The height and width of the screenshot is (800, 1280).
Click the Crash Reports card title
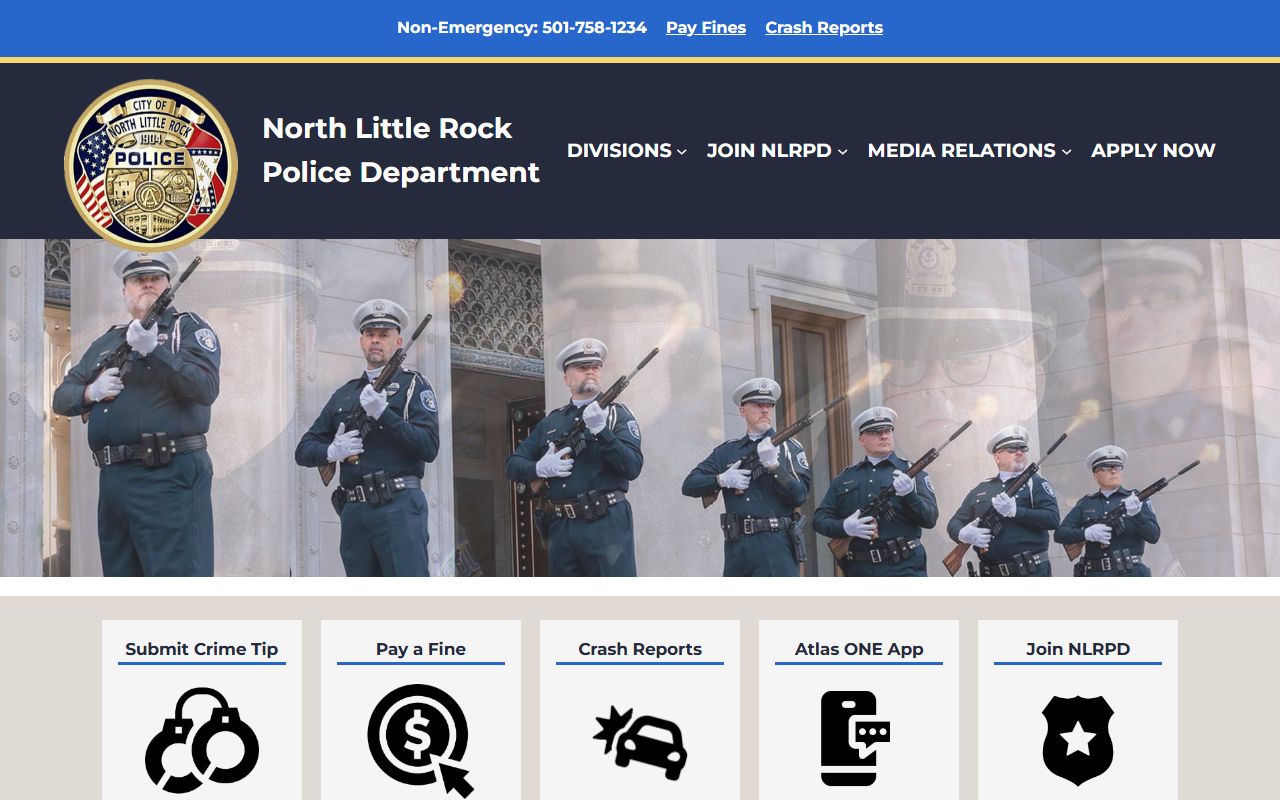pyautogui.click(x=640, y=649)
